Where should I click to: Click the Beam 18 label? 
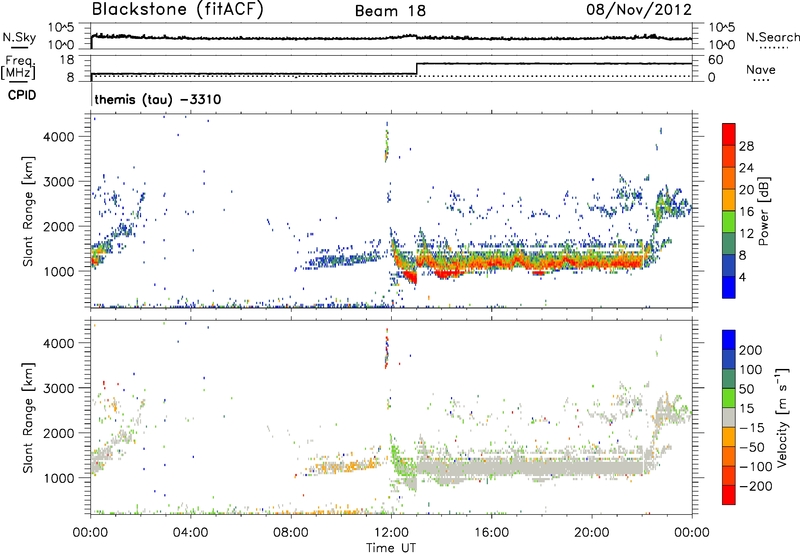pos(390,11)
